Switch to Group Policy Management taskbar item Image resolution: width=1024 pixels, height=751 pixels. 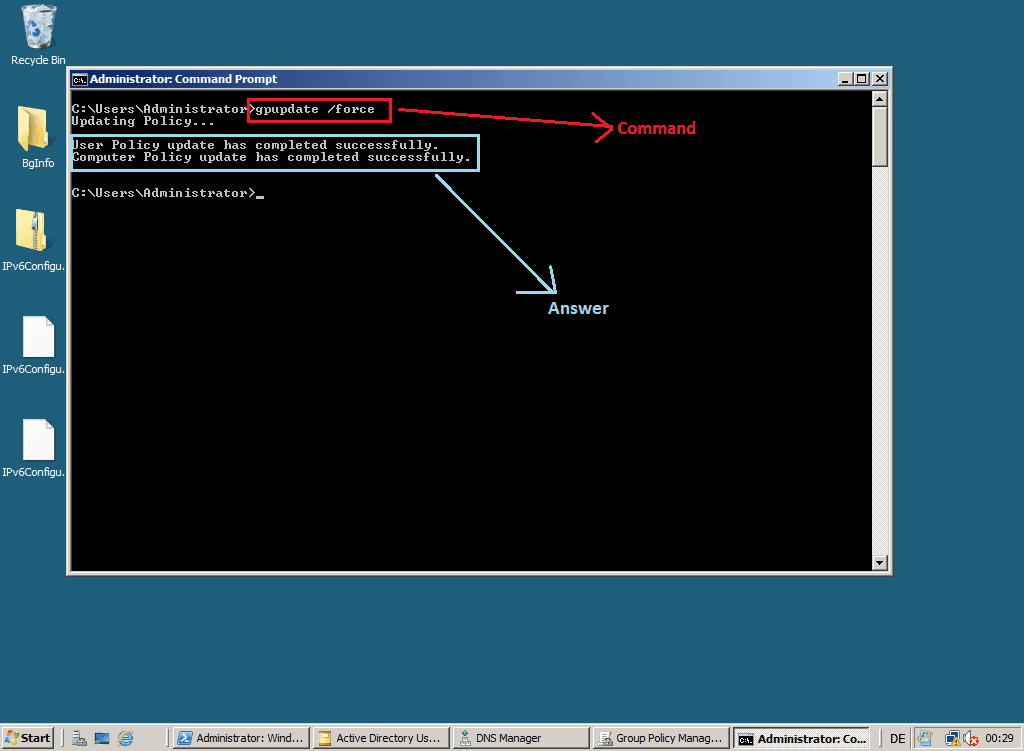(x=658, y=738)
